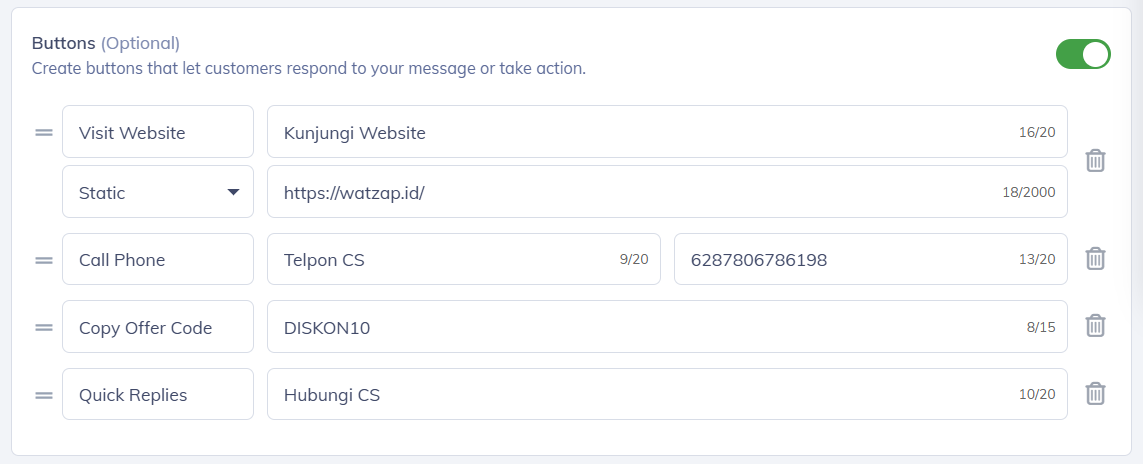This screenshot has height=464, width=1143.
Task: Click the Hubungi CS reply text field
Action: coord(640,395)
